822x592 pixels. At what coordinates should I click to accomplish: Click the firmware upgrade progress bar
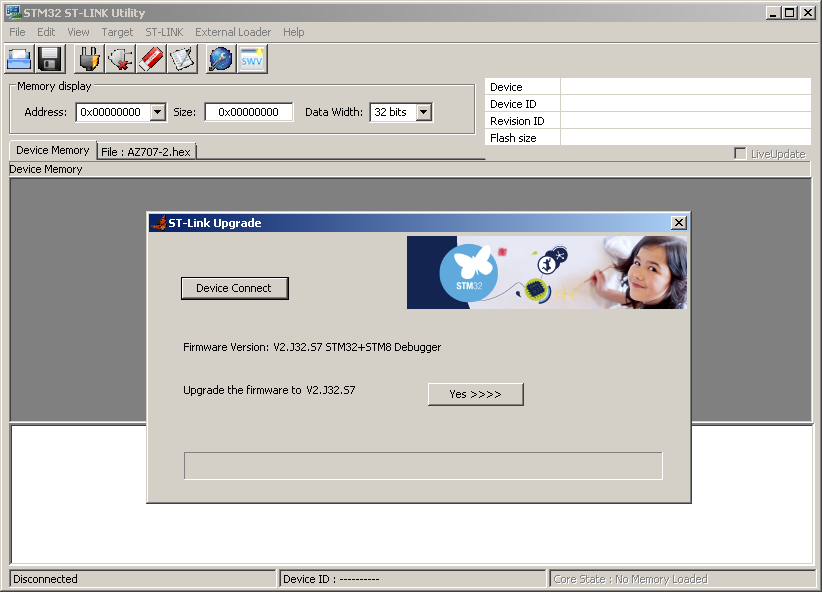[x=423, y=466]
